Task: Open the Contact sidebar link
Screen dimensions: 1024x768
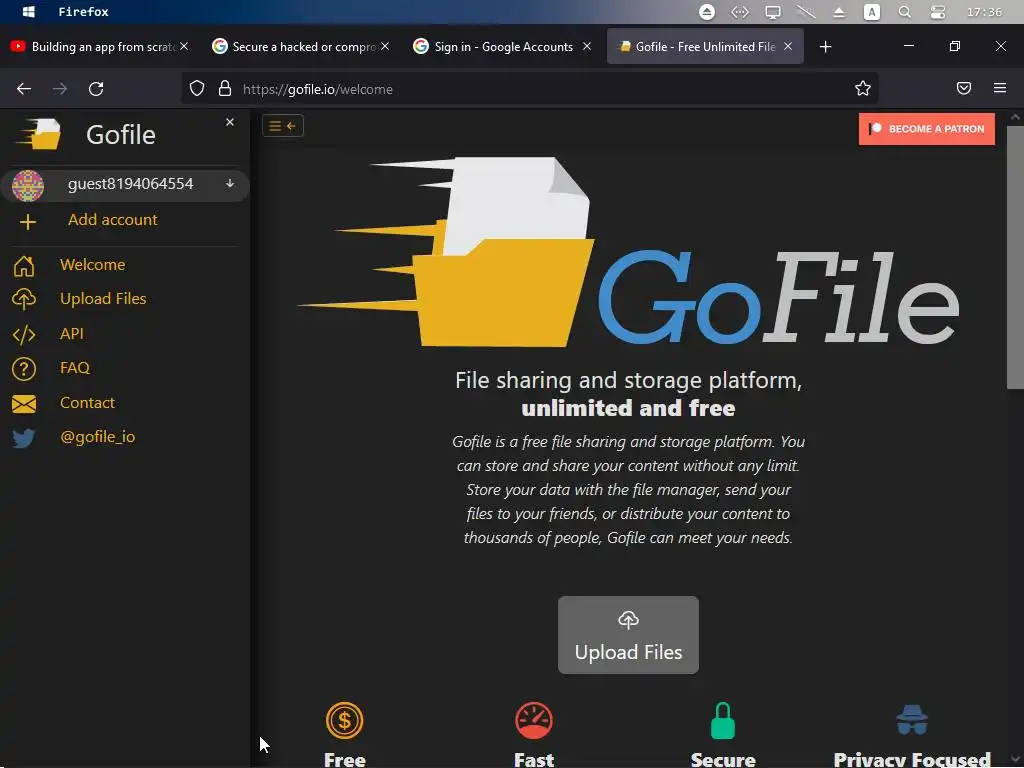Action: pyautogui.click(x=88, y=403)
